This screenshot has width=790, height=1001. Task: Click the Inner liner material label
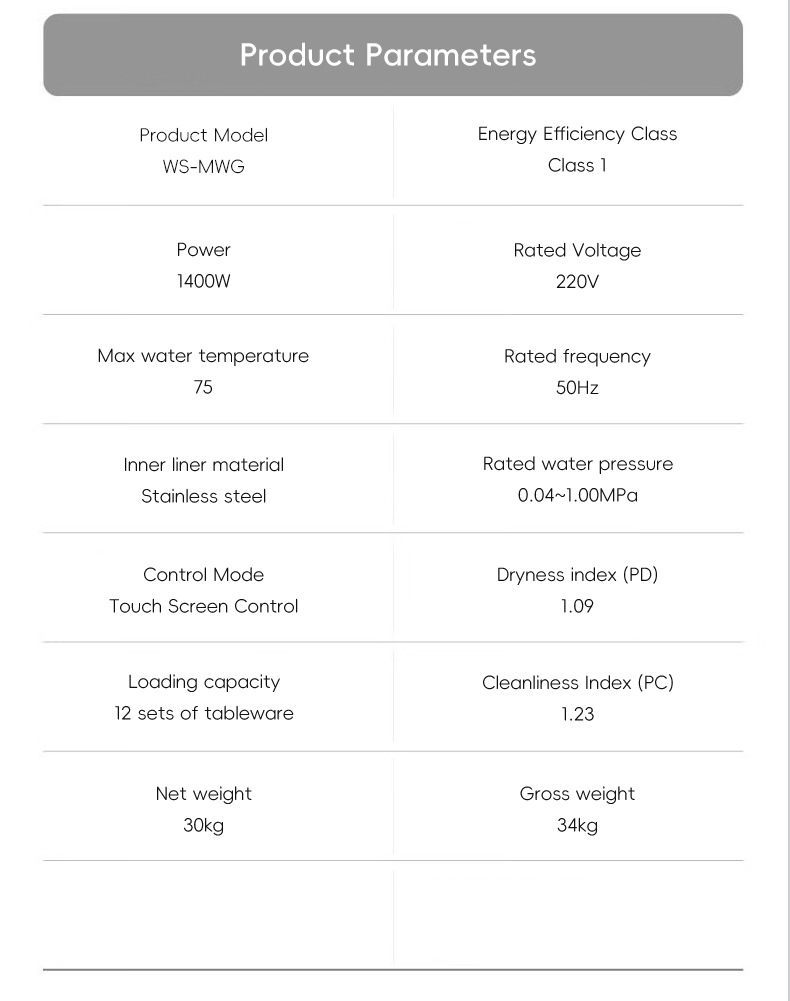pyautogui.click(x=203, y=465)
